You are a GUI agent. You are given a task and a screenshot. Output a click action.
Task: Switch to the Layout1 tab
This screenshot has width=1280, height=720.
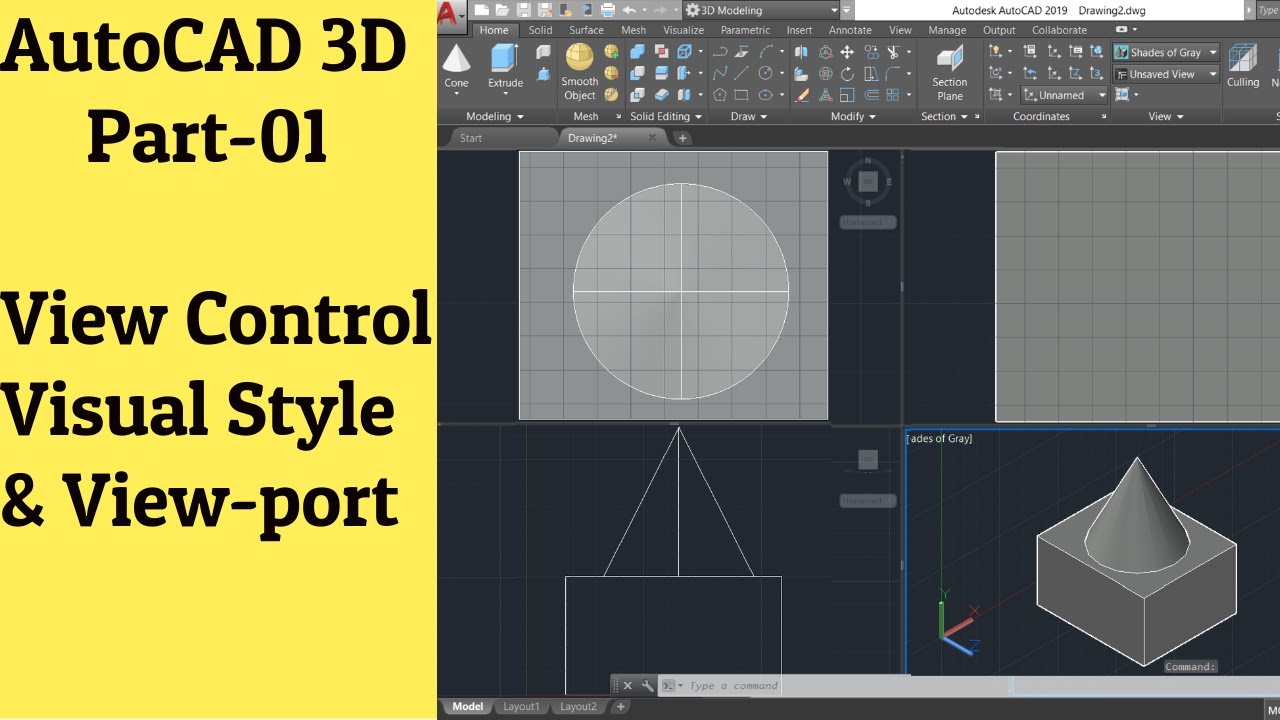click(x=521, y=707)
